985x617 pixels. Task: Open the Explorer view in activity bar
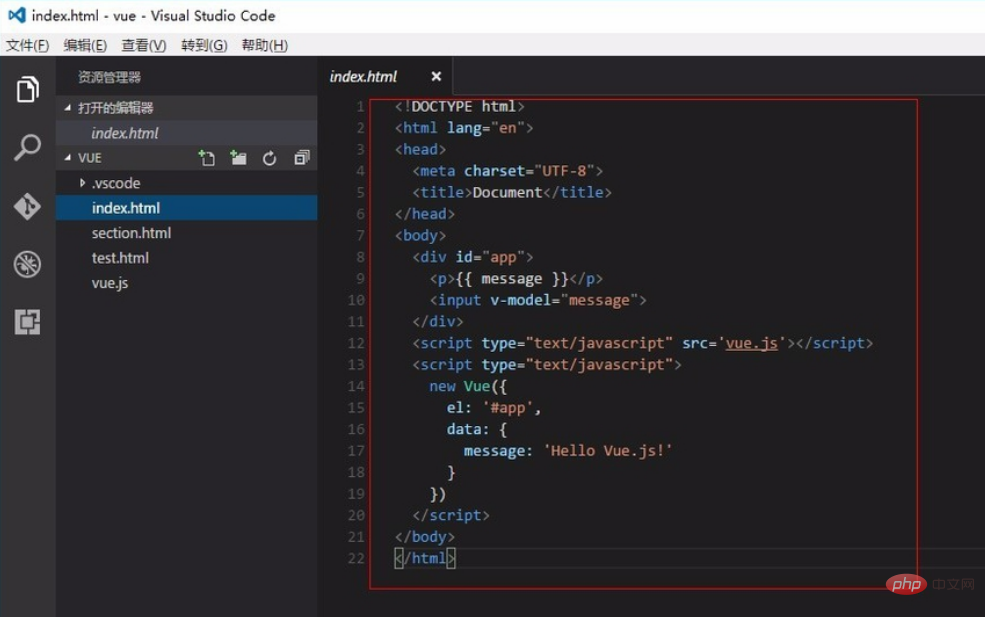pos(27,90)
